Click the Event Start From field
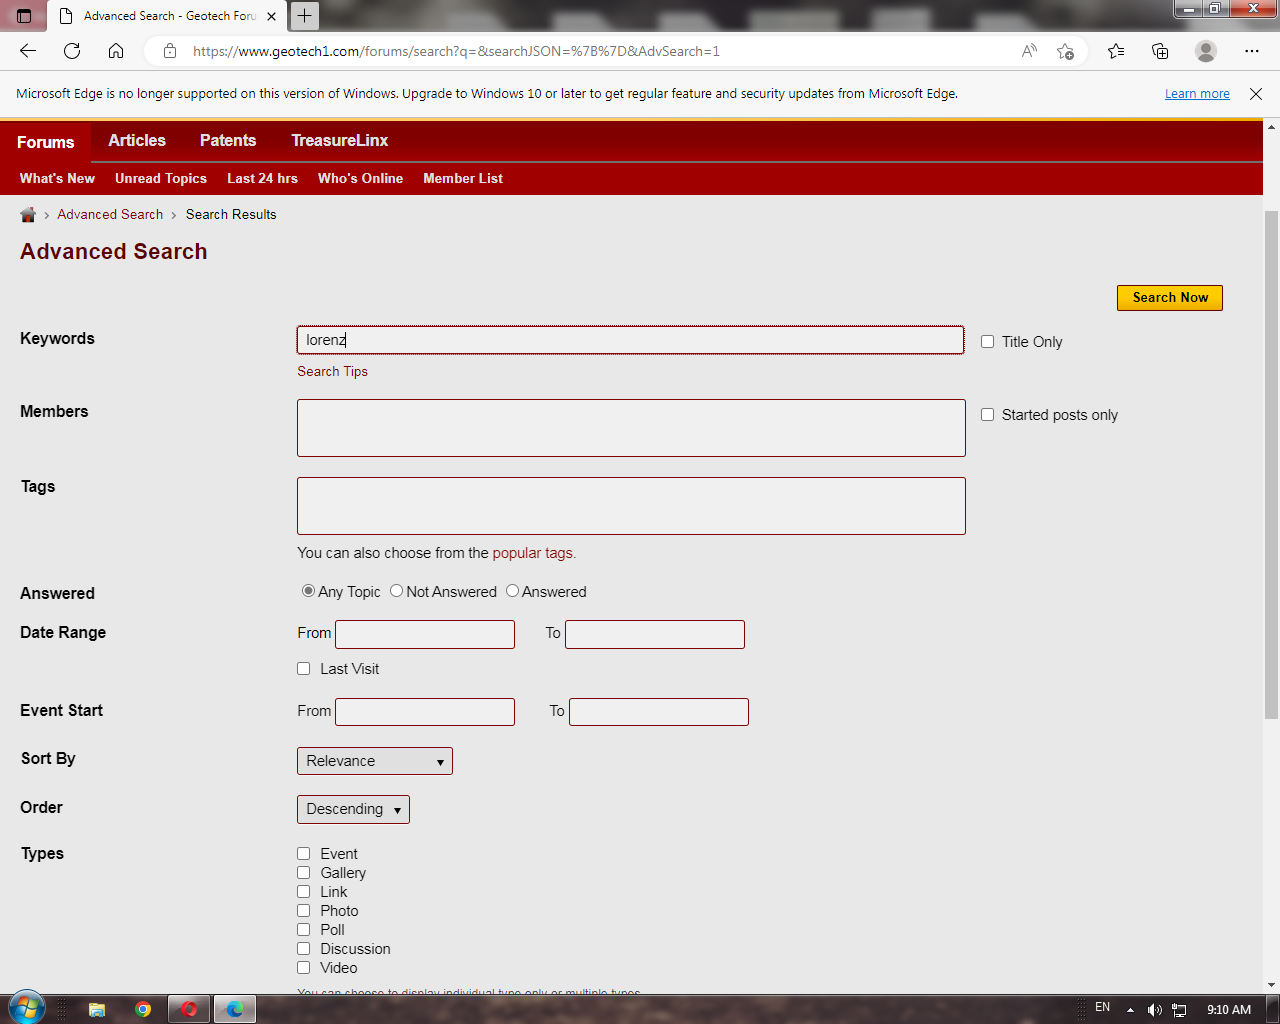Image resolution: width=1280 pixels, height=1024 pixels. click(425, 712)
